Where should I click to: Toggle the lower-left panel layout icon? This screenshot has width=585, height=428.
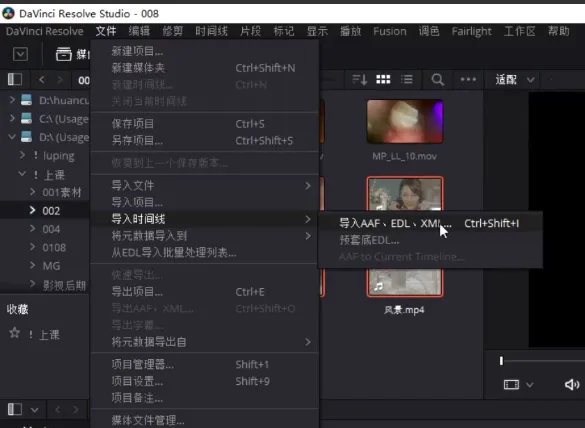pos(15,409)
